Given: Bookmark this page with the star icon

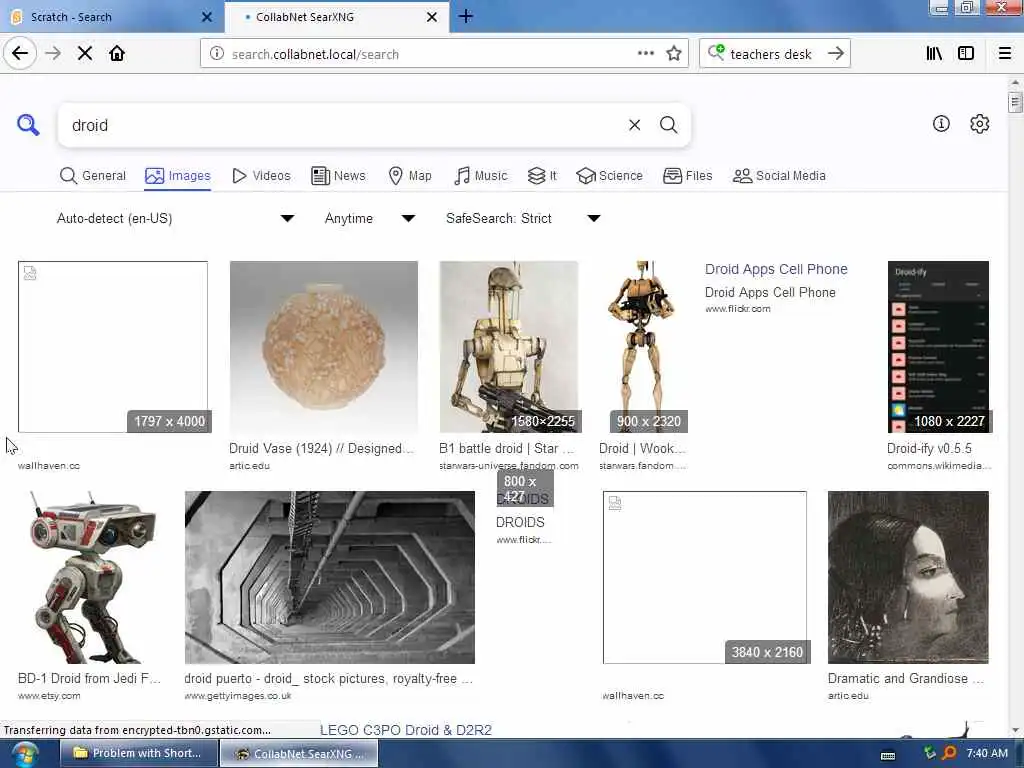Looking at the screenshot, I should 674,54.
